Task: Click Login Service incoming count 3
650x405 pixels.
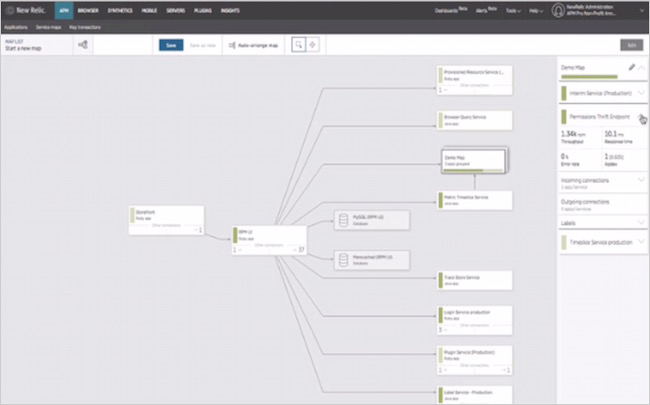Action: [x=442, y=330]
